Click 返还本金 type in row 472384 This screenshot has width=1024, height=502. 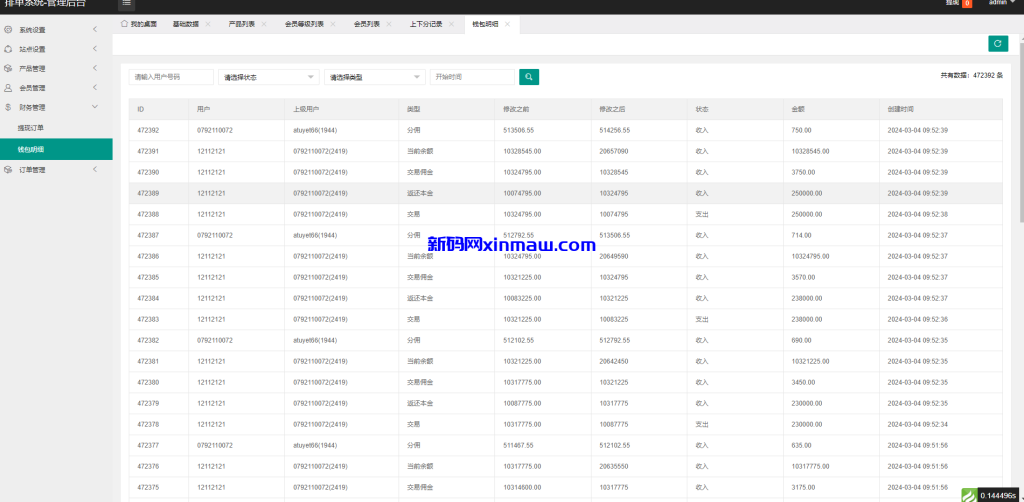pos(420,298)
